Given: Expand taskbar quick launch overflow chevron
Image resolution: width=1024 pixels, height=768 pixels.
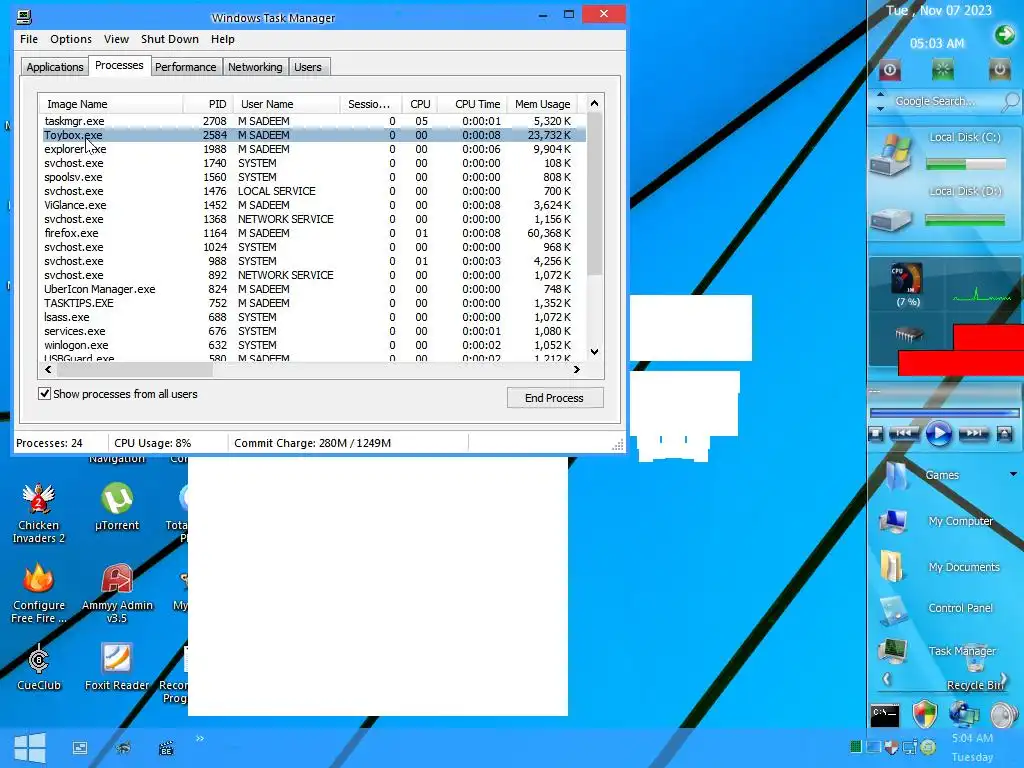Looking at the screenshot, I should tap(200, 739).
